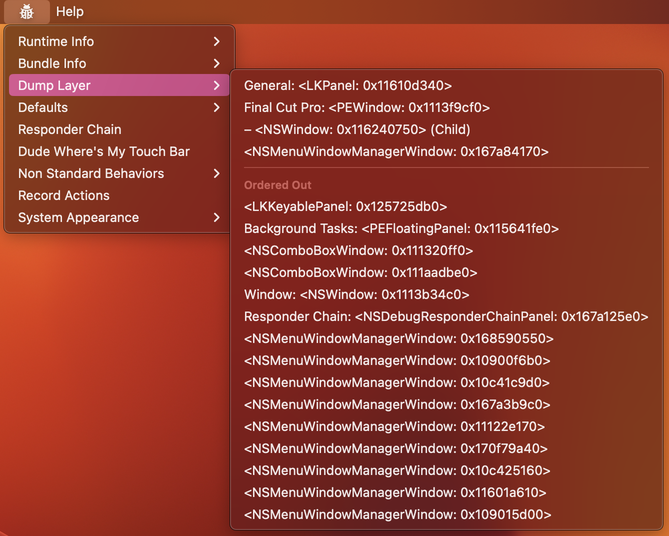Select NSMenuWindowManagerWindow 0x167a84170 entry
This screenshot has width=669, height=536.
(446, 151)
